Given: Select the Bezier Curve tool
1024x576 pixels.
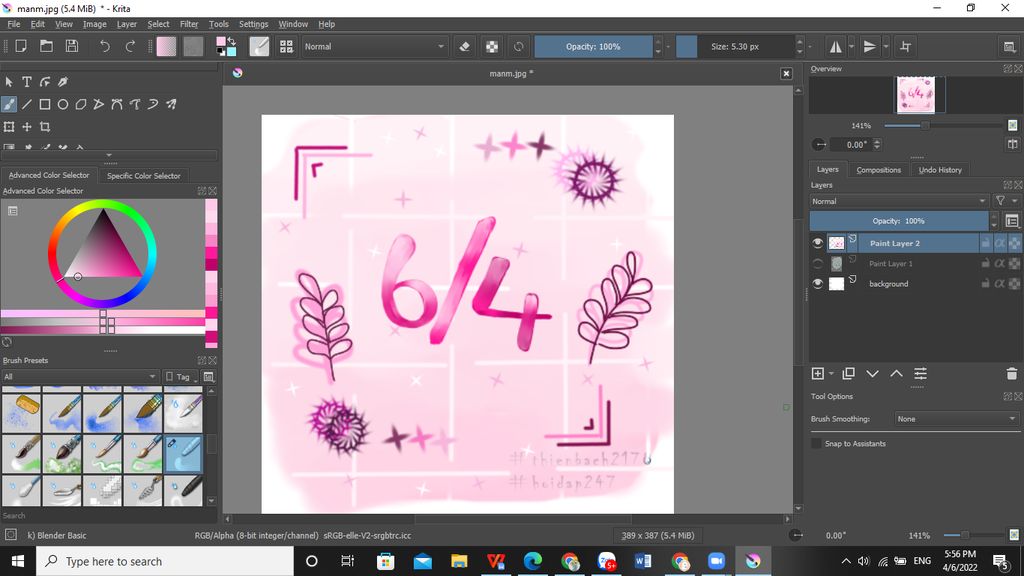Looking at the screenshot, I should point(116,104).
